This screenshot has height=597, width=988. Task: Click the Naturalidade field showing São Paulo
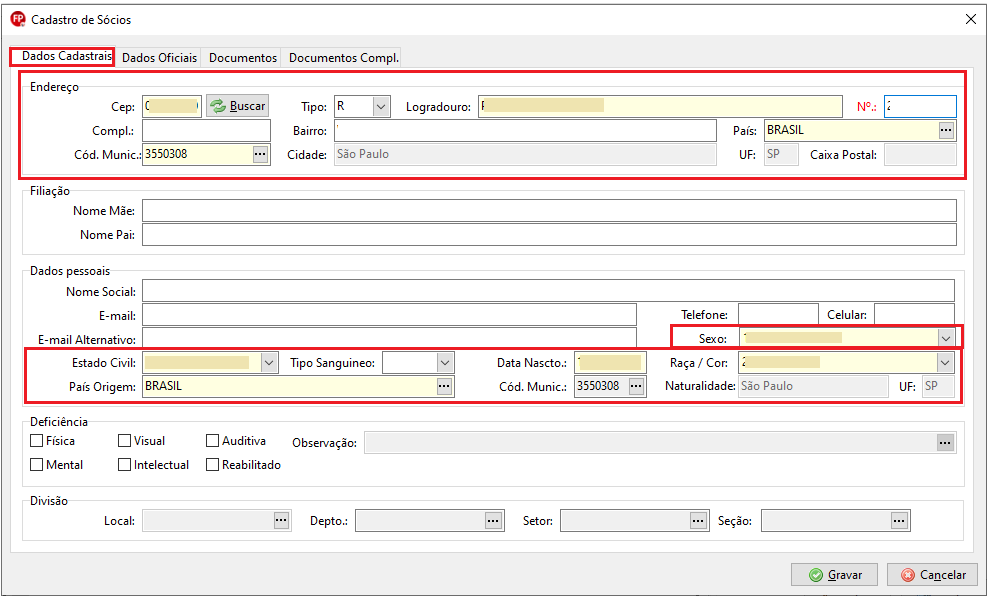click(x=813, y=386)
